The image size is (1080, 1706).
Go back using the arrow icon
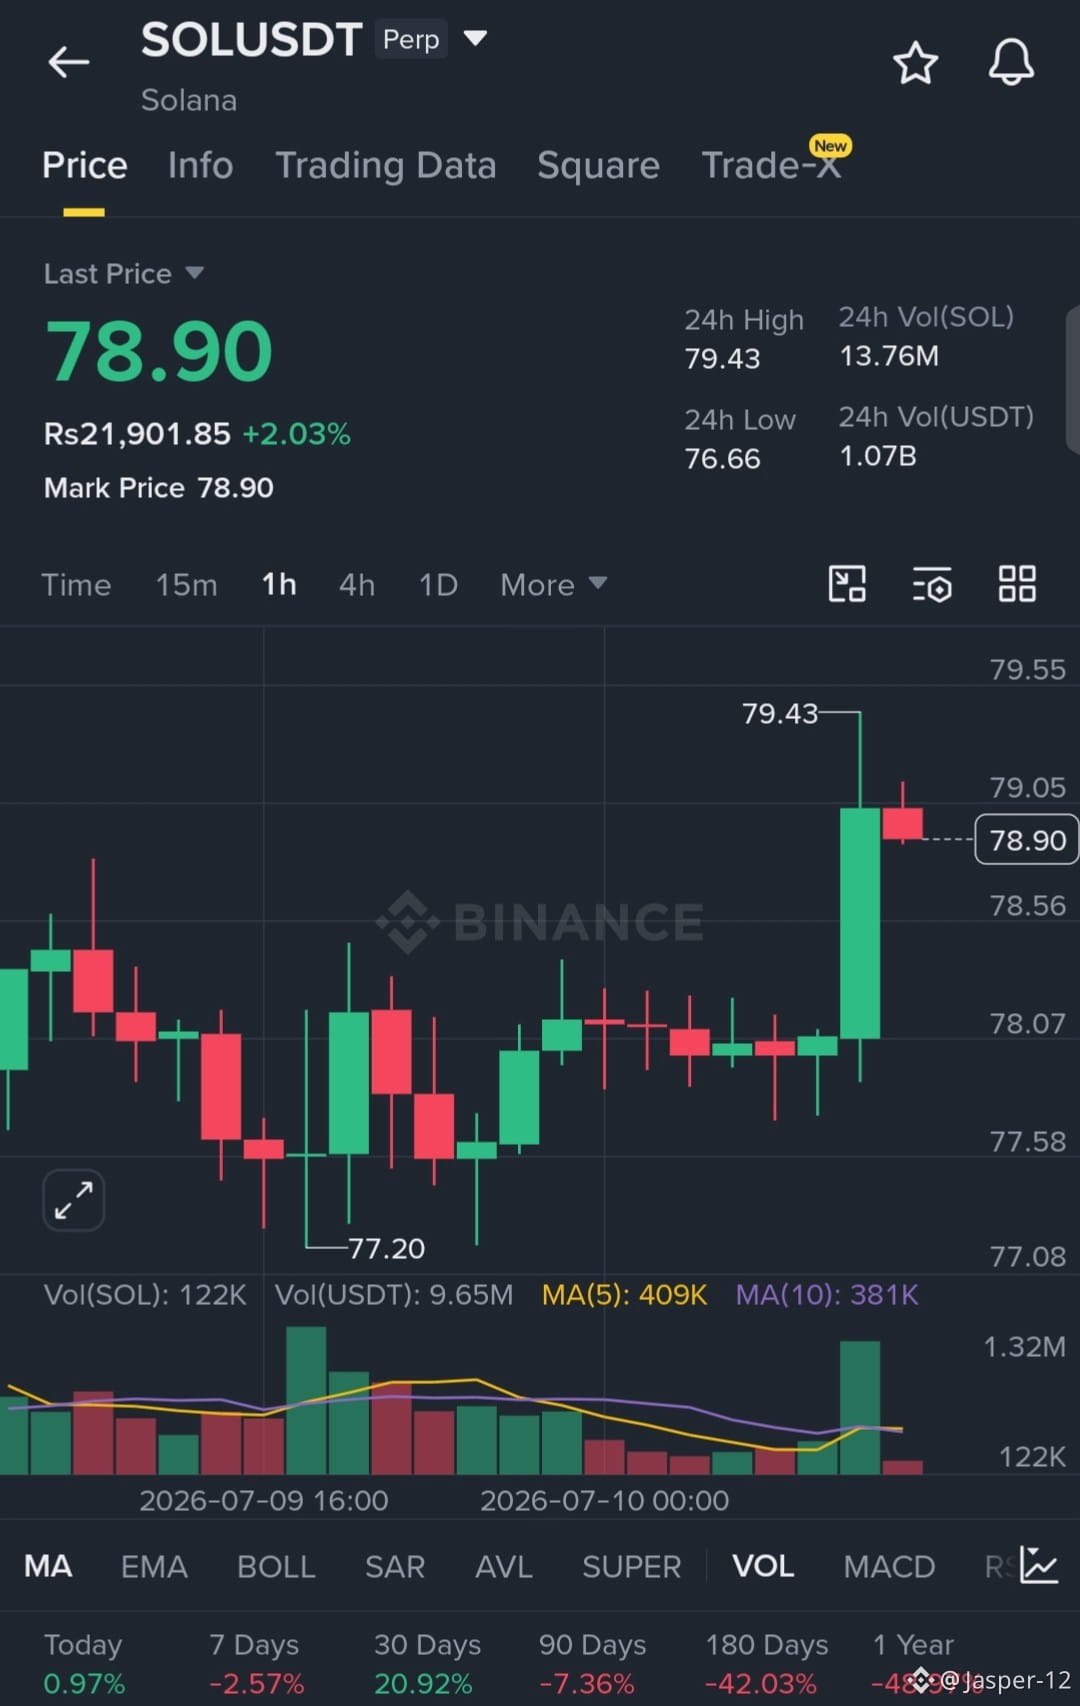69,62
